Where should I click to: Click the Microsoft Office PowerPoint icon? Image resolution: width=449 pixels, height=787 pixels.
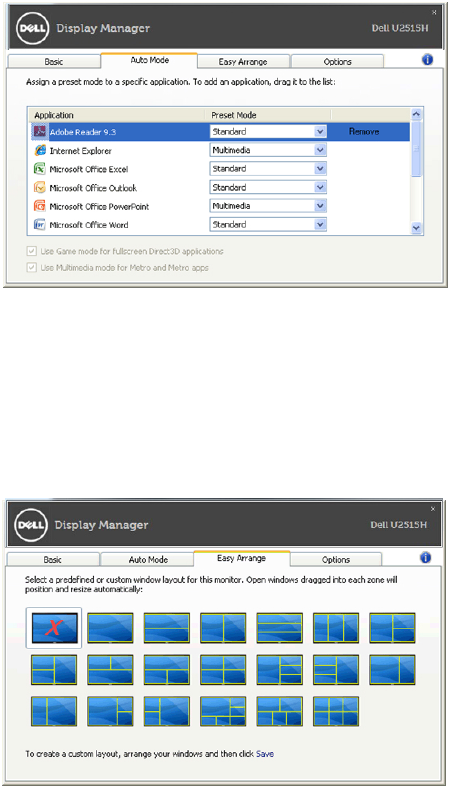(40, 206)
